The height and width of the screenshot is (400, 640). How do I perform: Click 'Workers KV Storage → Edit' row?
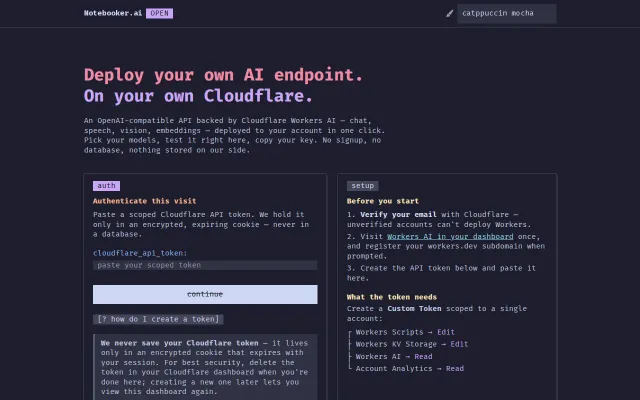pyautogui.click(x=411, y=344)
